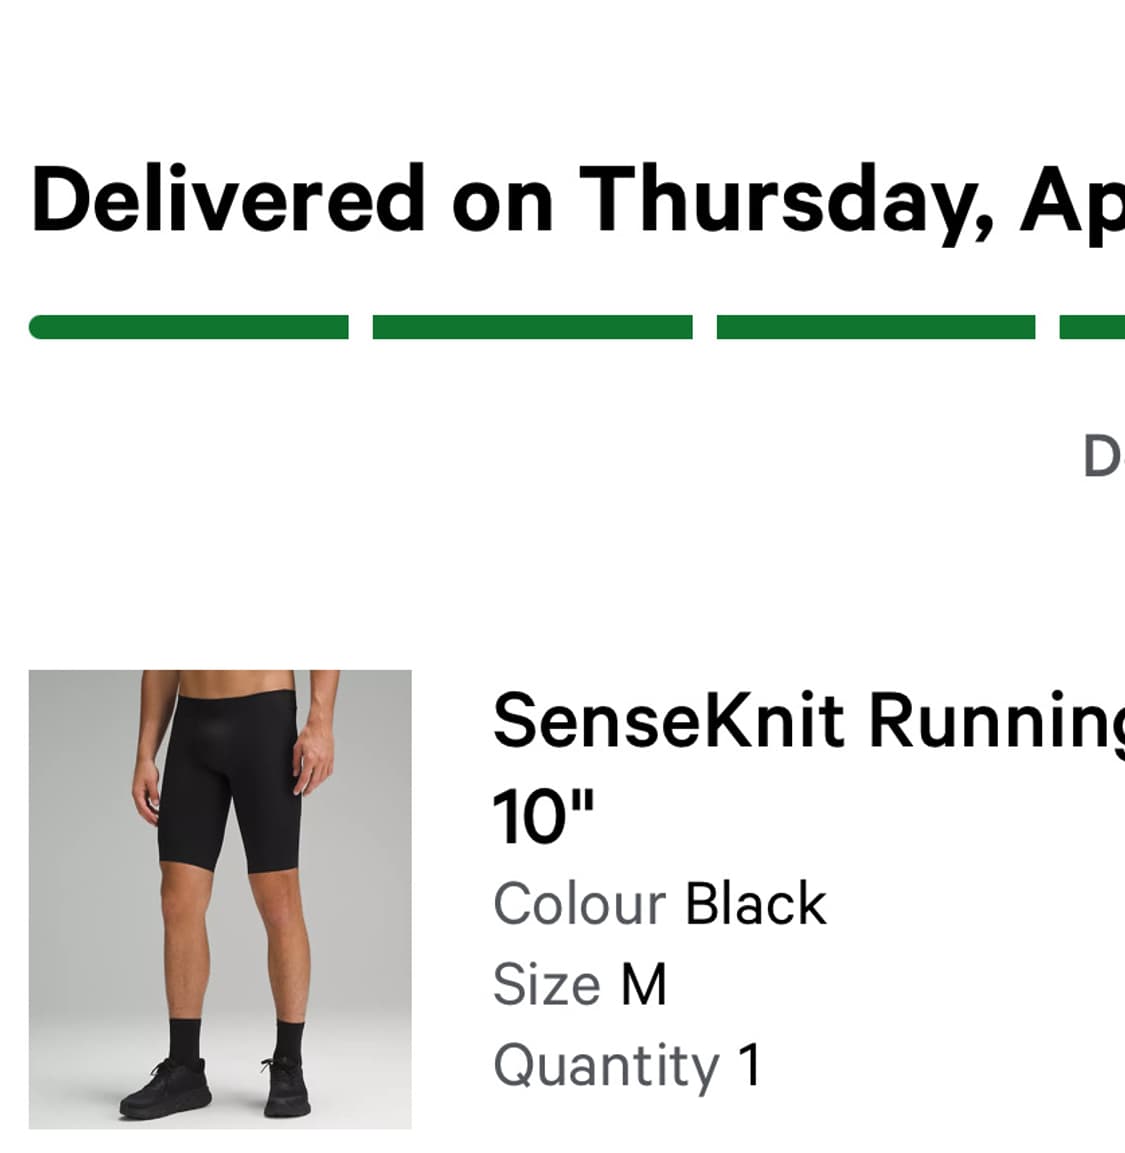
Task: Click the first green progress bar segment
Action: 188,327
